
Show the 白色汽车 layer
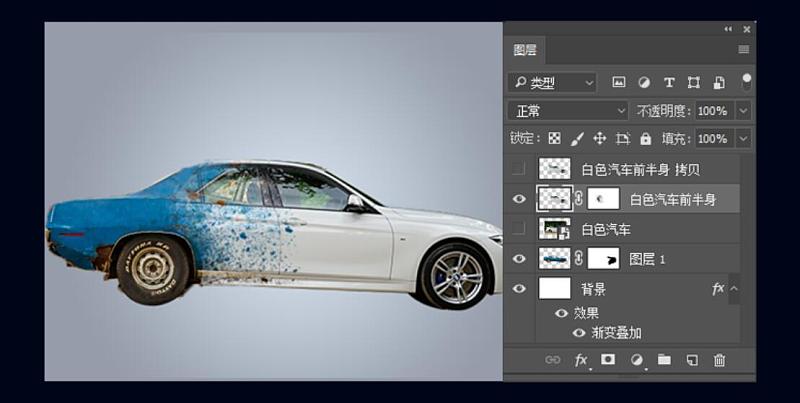[x=519, y=229]
